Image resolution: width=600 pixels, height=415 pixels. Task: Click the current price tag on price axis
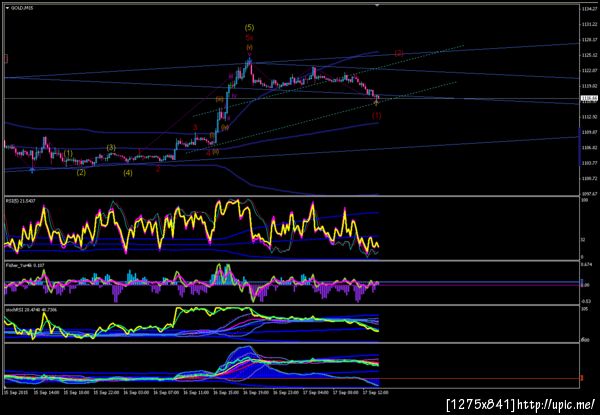589,99
